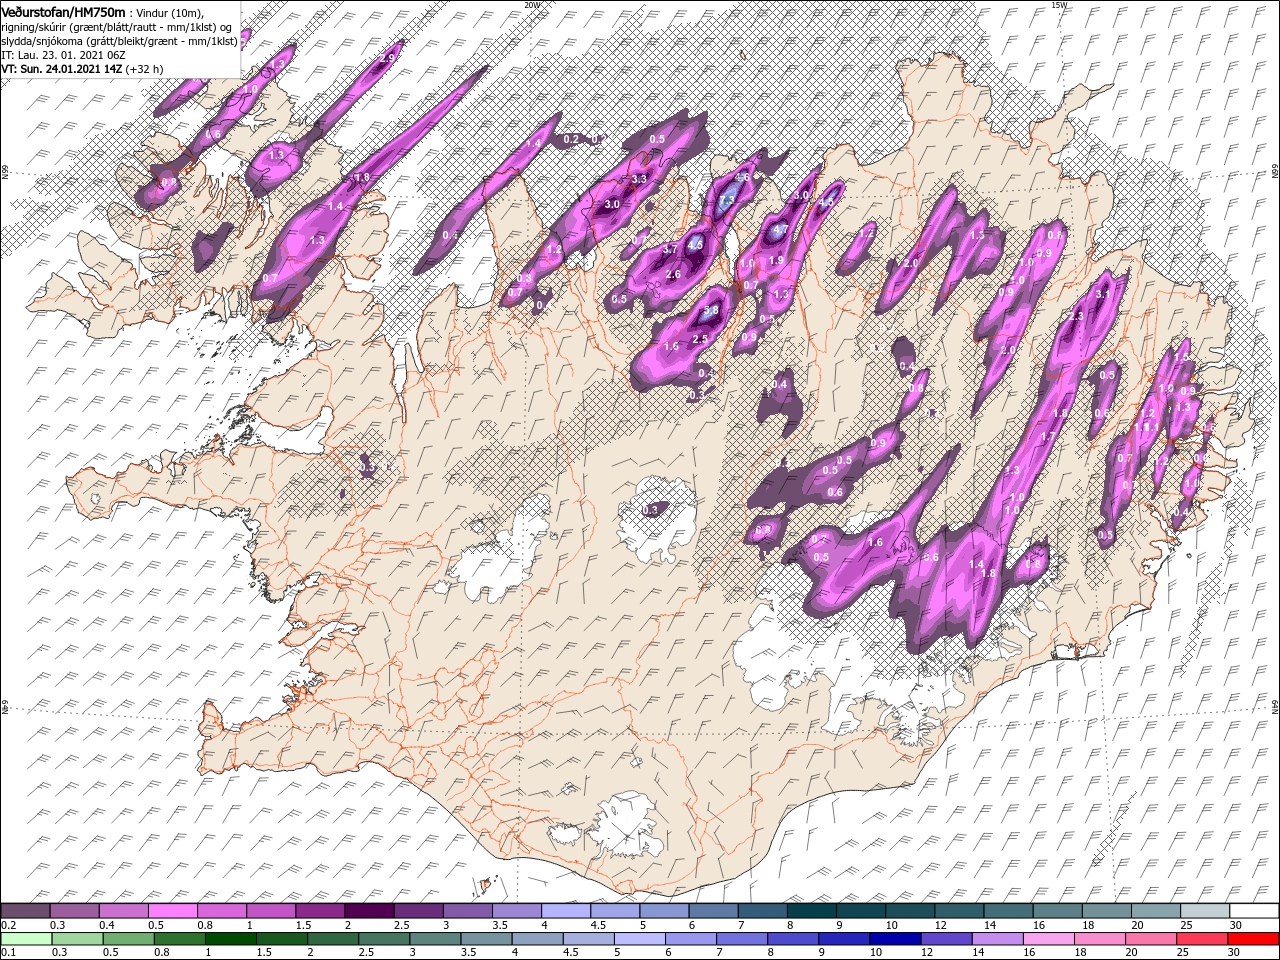Click the 3.1 snowfall value in the east
Image resolution: width=1280 pixels, height=960 pixels.
click(1103, 294)
